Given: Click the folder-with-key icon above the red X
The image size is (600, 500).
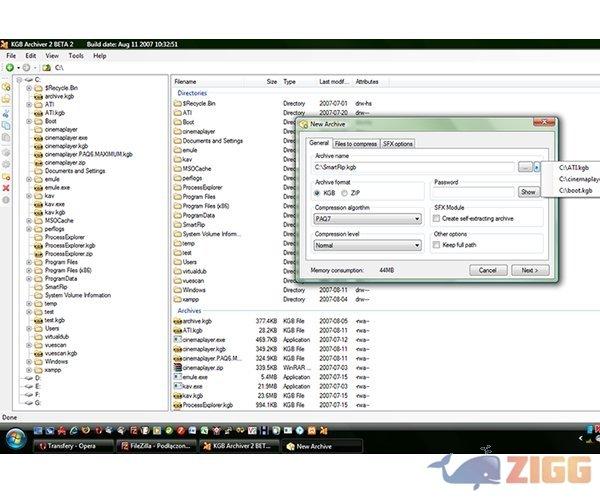Looking at the screenshot, I should 6,176.
